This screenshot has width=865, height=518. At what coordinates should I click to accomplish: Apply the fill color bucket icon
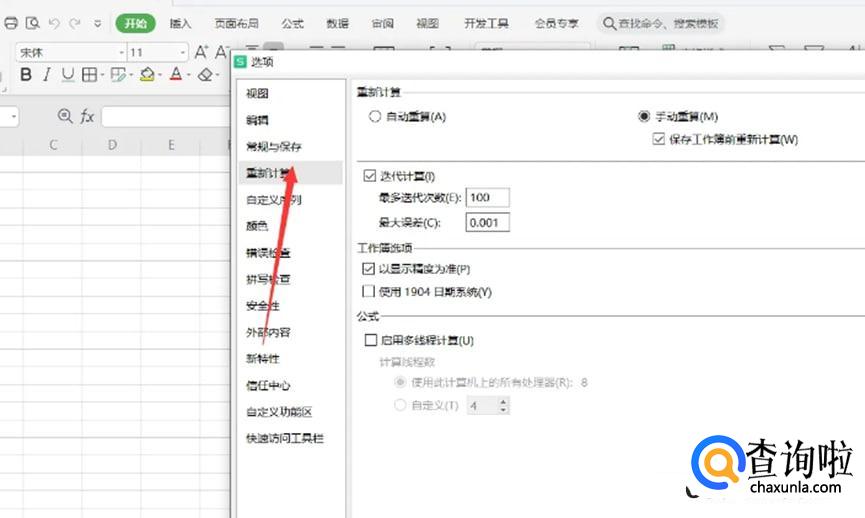[147, 74]
